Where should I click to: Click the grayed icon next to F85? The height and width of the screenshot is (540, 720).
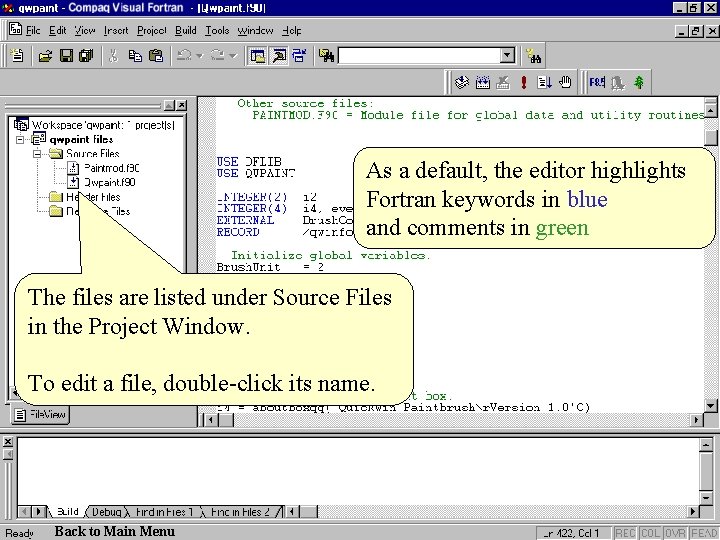click(x=618, y=83)
